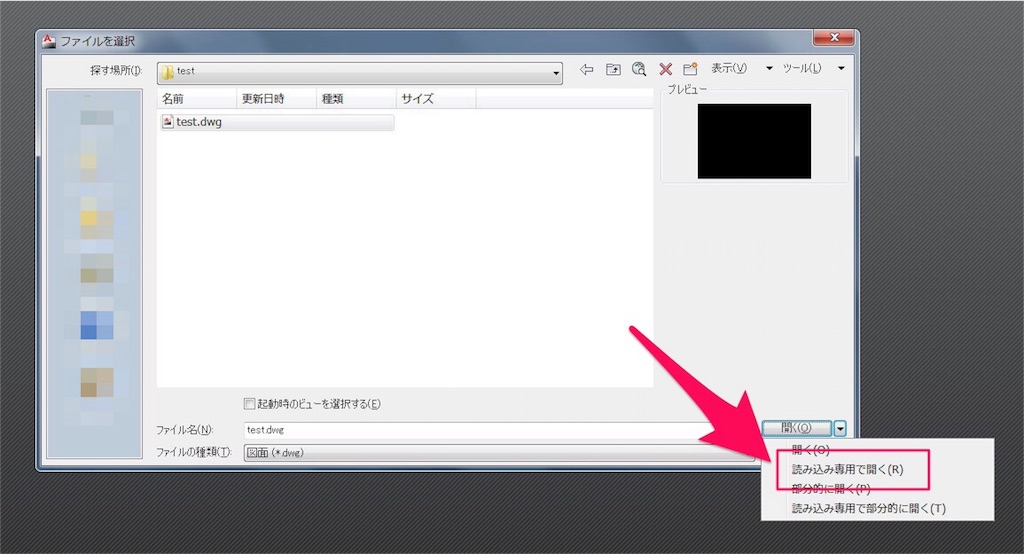Viewport: 1024px width, 554px height.
Task: Sort by 種類 column header
Action: (356, 99)
